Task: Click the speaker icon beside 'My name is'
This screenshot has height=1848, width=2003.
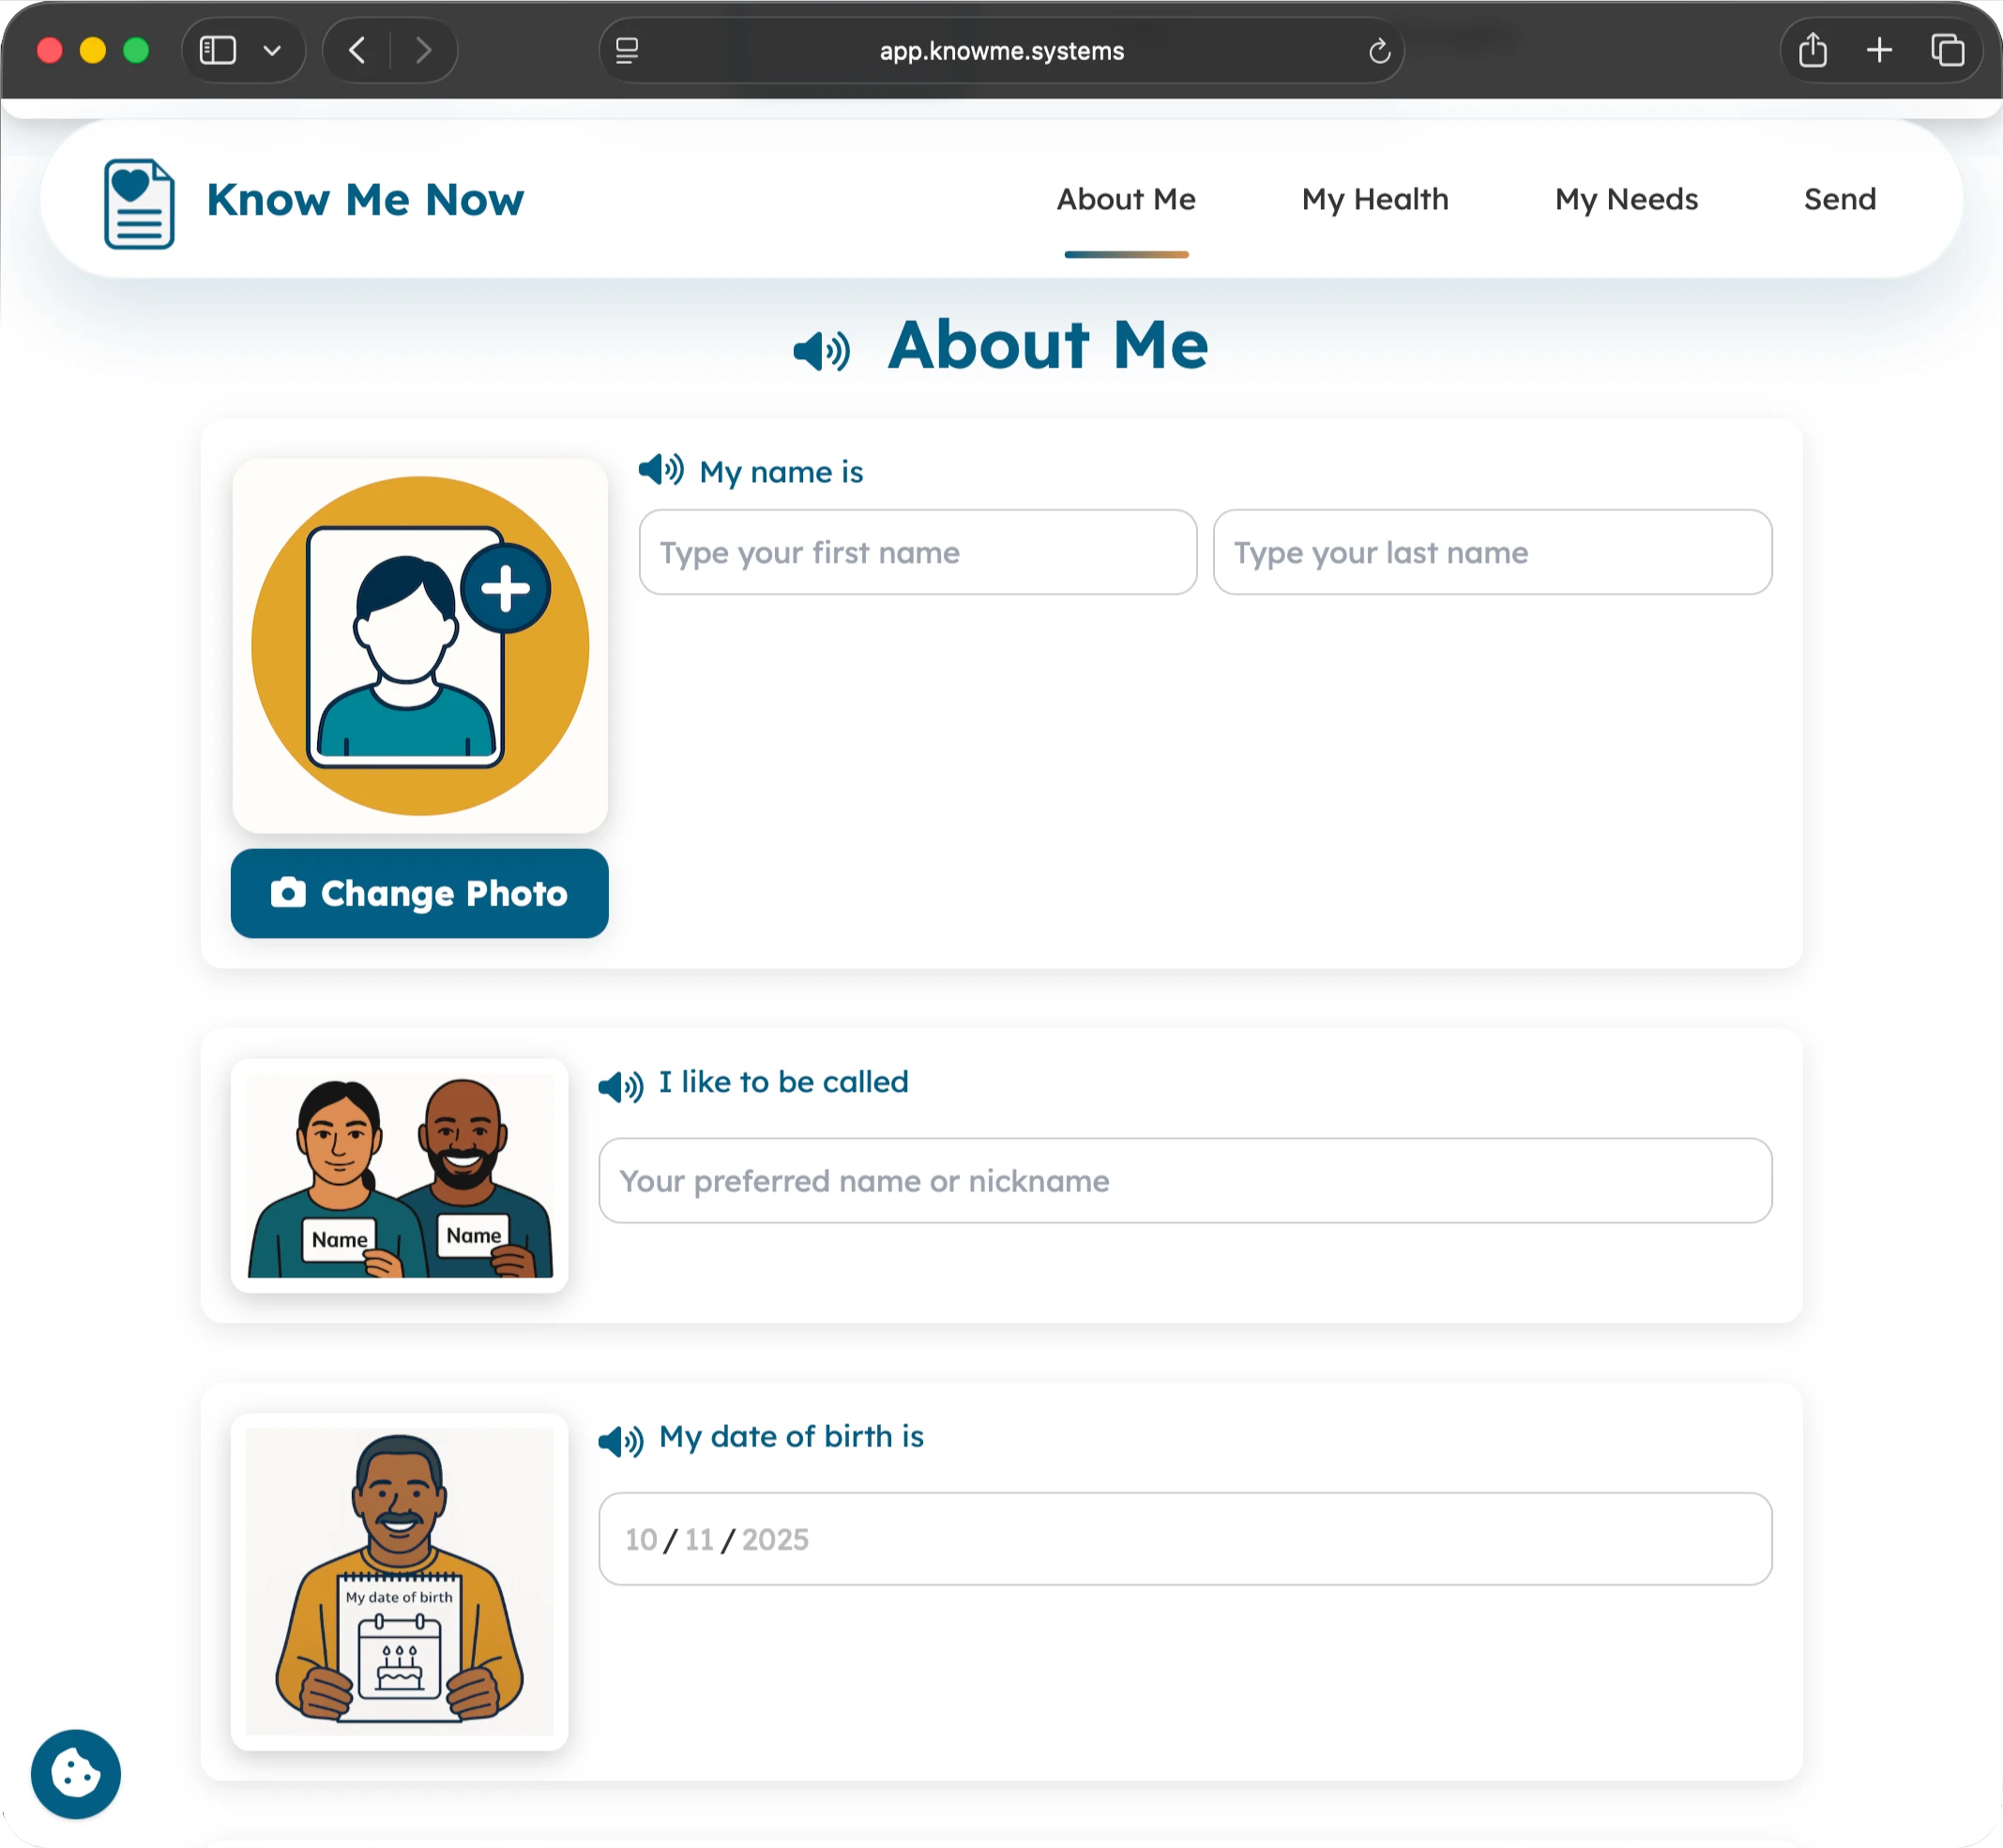Action: [x=661, y=469]
